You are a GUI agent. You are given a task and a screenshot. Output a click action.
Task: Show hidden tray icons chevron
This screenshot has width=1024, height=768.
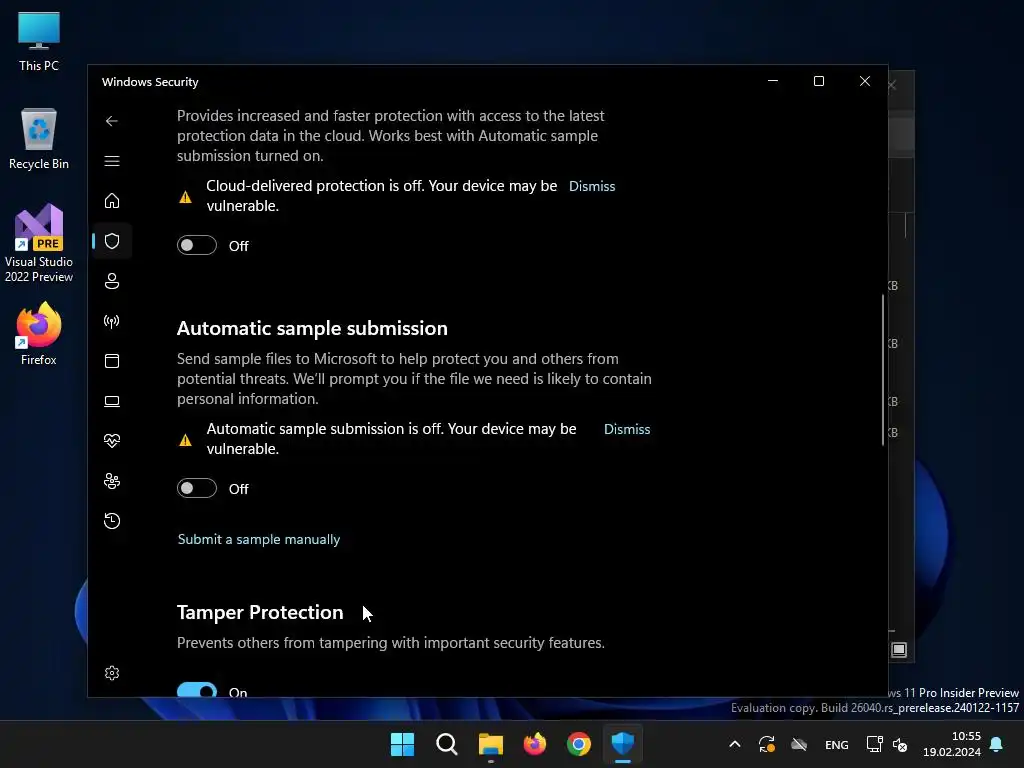click(x=735, y=744)
